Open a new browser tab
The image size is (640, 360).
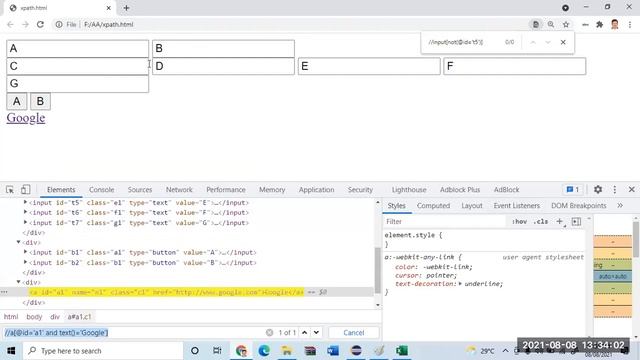point(126,8)
